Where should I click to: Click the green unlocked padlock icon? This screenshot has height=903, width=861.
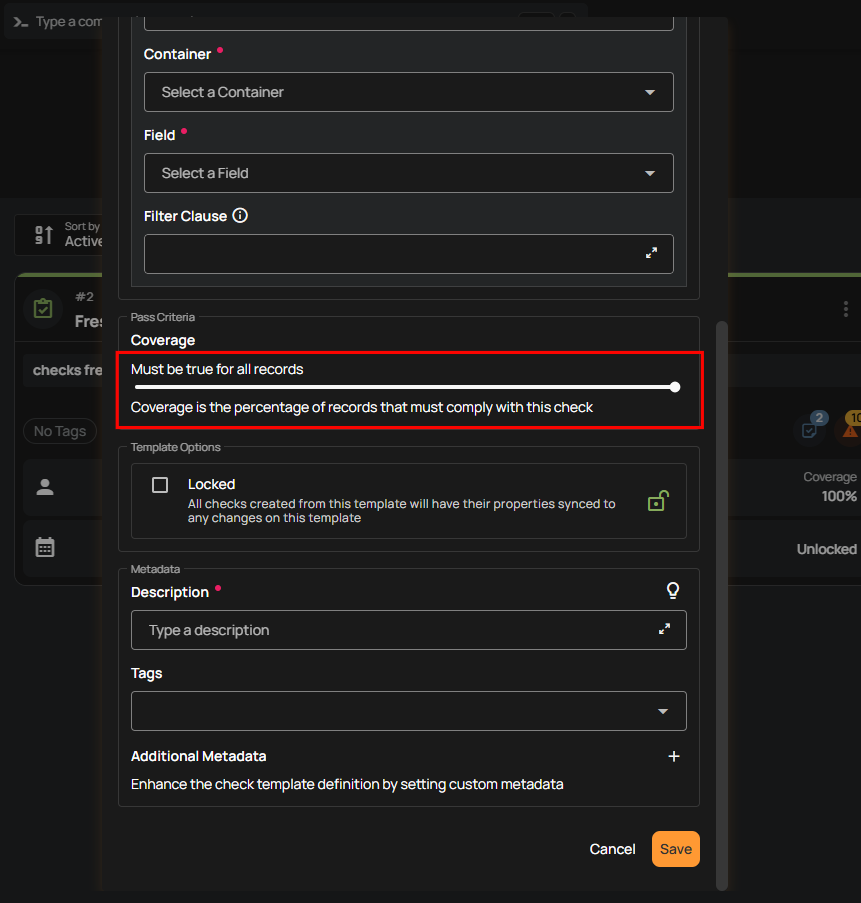pos(657,500)
